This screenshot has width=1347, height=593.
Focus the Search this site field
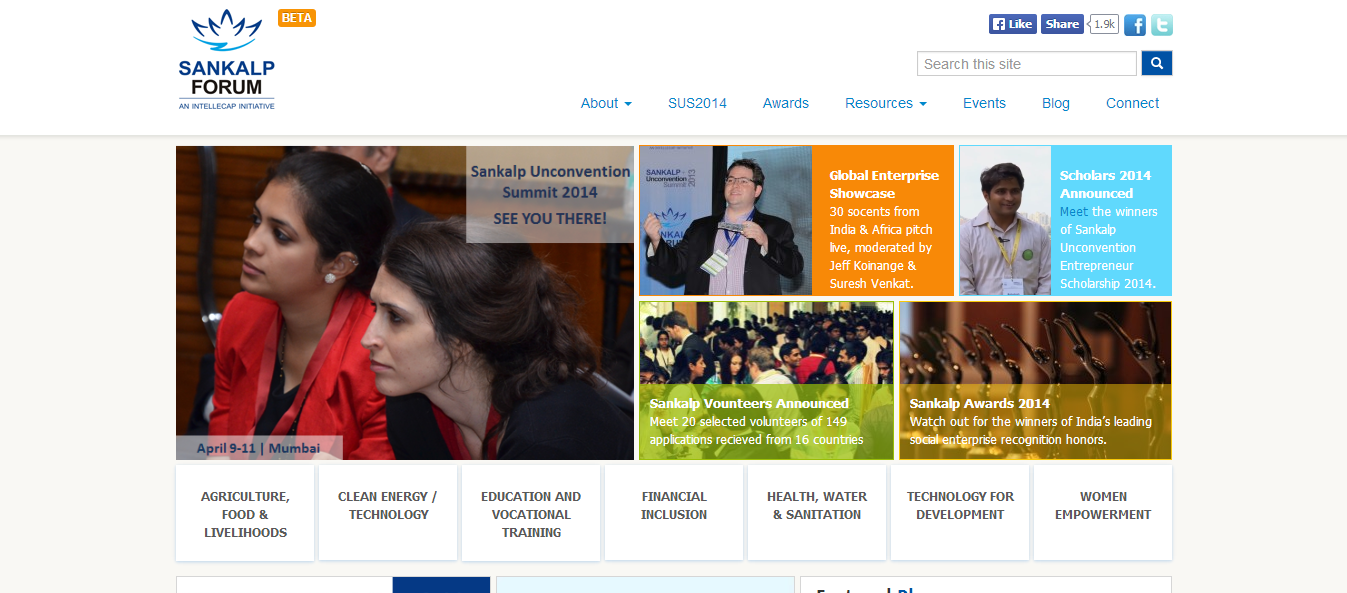[1027, 64]
